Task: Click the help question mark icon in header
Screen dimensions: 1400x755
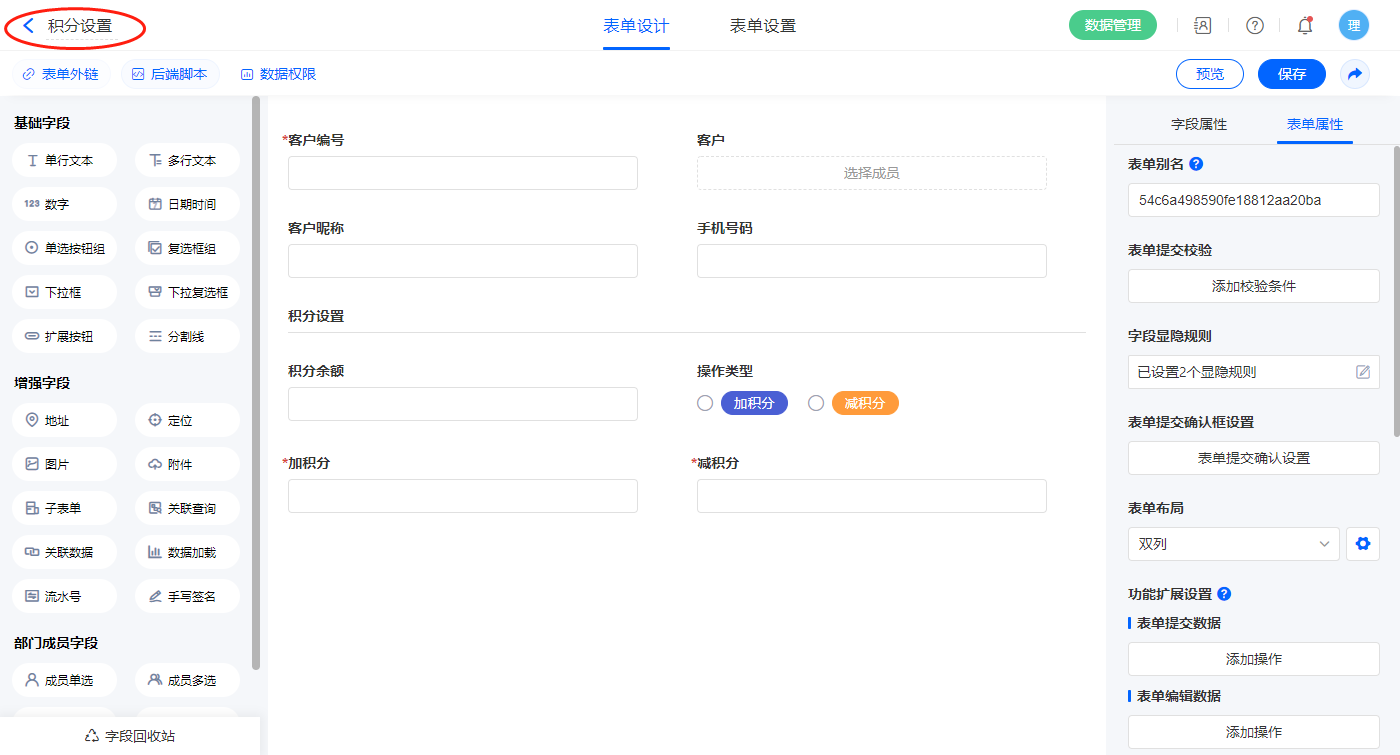Action: (1254, 26)
